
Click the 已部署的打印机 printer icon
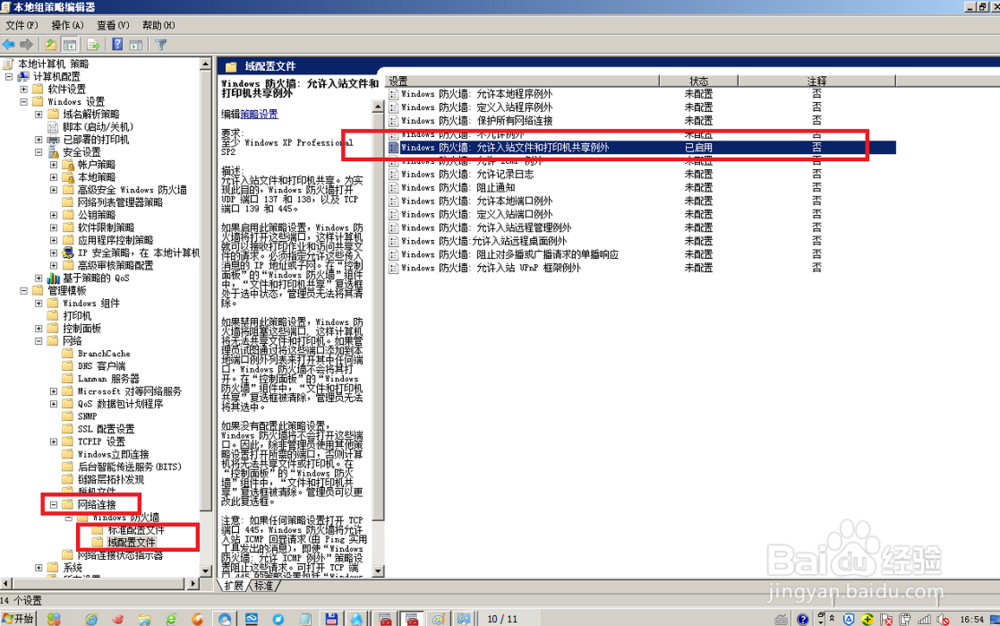pyautogui.click(x=54, y=140)
